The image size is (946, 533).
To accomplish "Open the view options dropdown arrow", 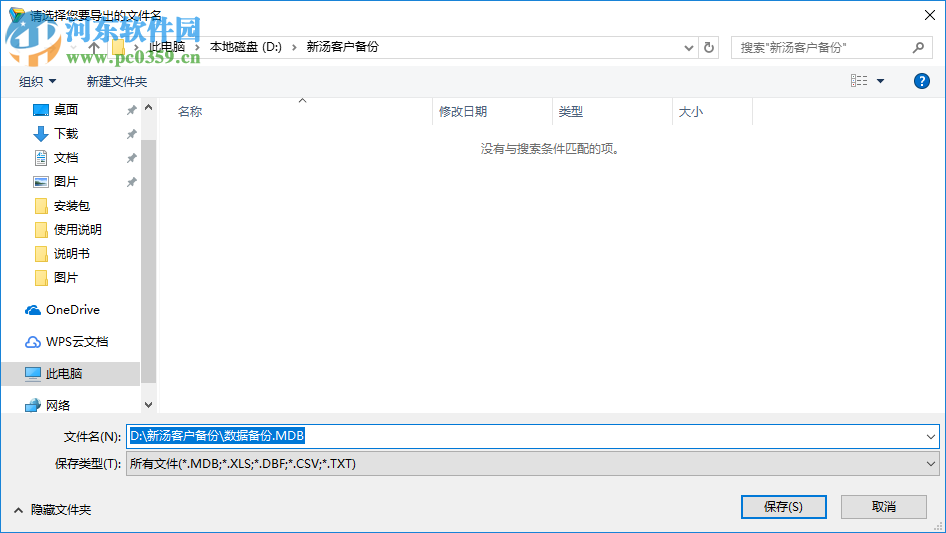I will click(880, 81).
